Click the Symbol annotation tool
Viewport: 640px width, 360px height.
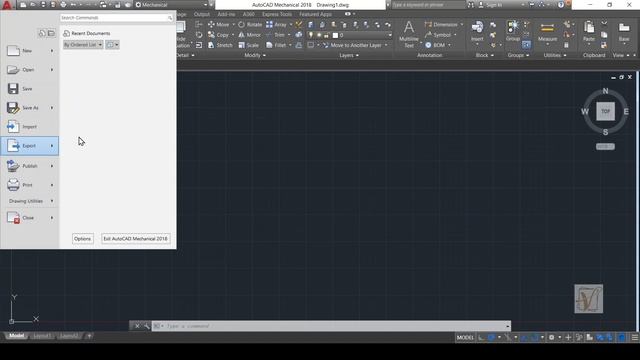(x=438, y=35)
